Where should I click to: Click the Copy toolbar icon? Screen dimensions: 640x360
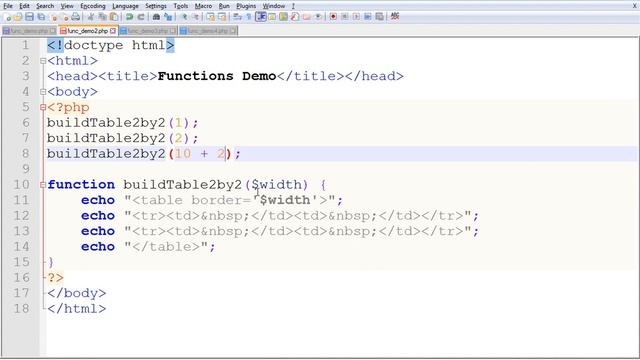point(102,17)
